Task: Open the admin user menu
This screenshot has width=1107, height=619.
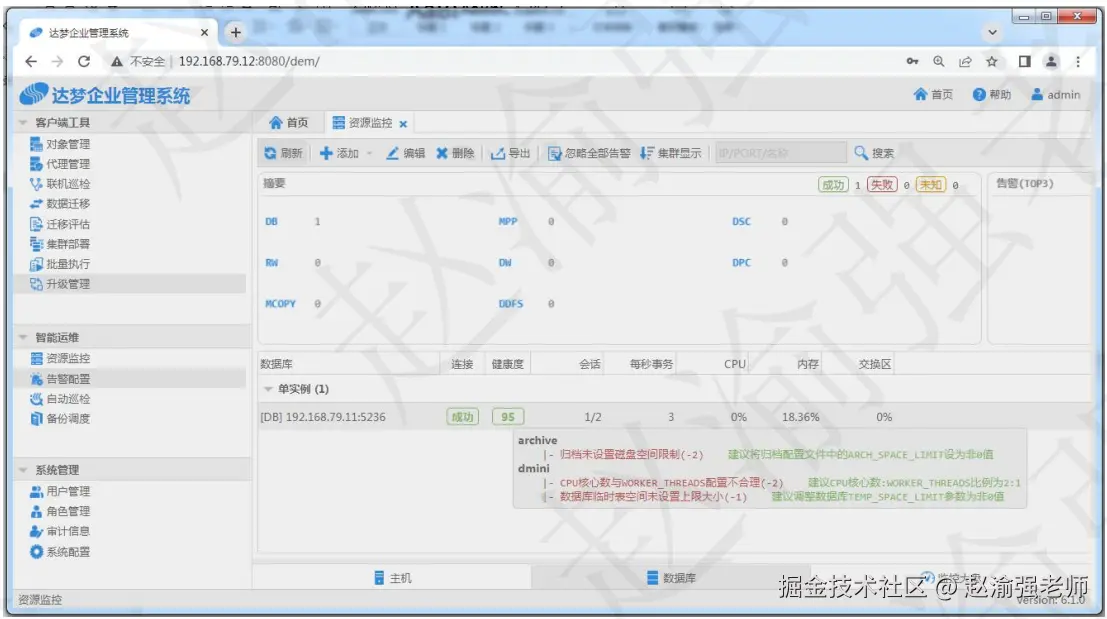Action: 1055,95
